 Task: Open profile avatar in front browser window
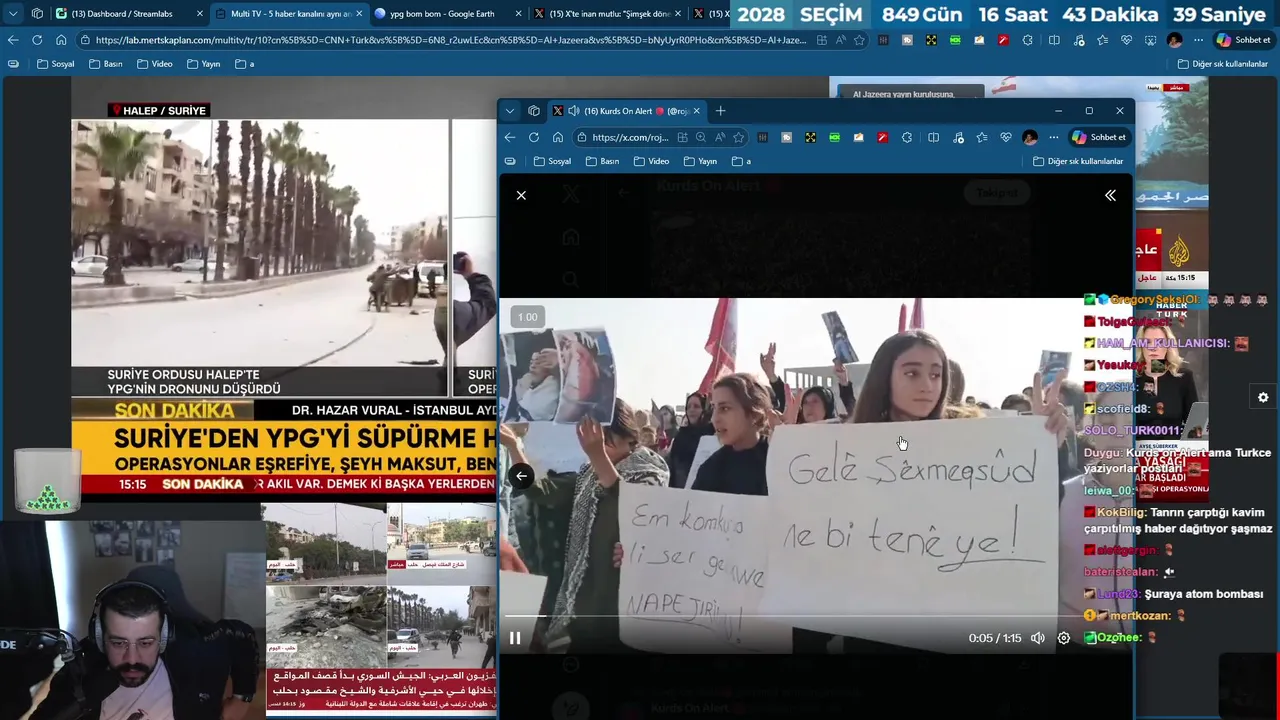coord(1030,137)
